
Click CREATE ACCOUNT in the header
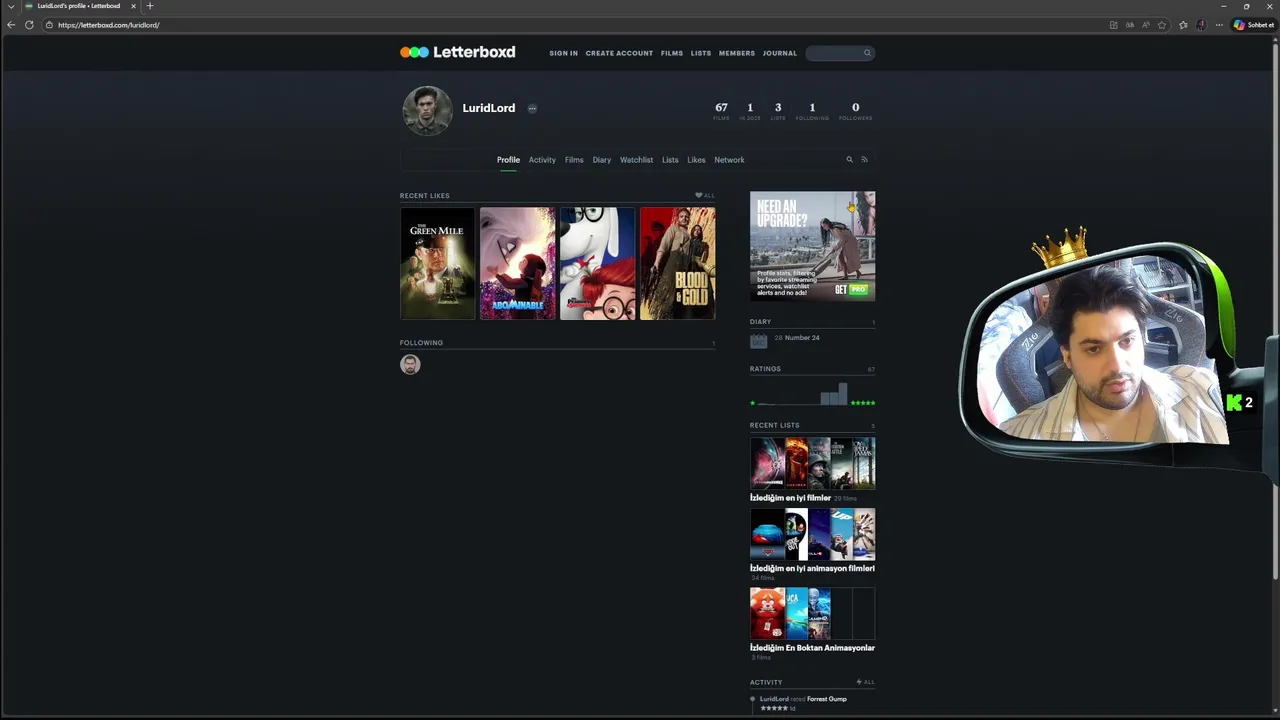tap(619, 53)
